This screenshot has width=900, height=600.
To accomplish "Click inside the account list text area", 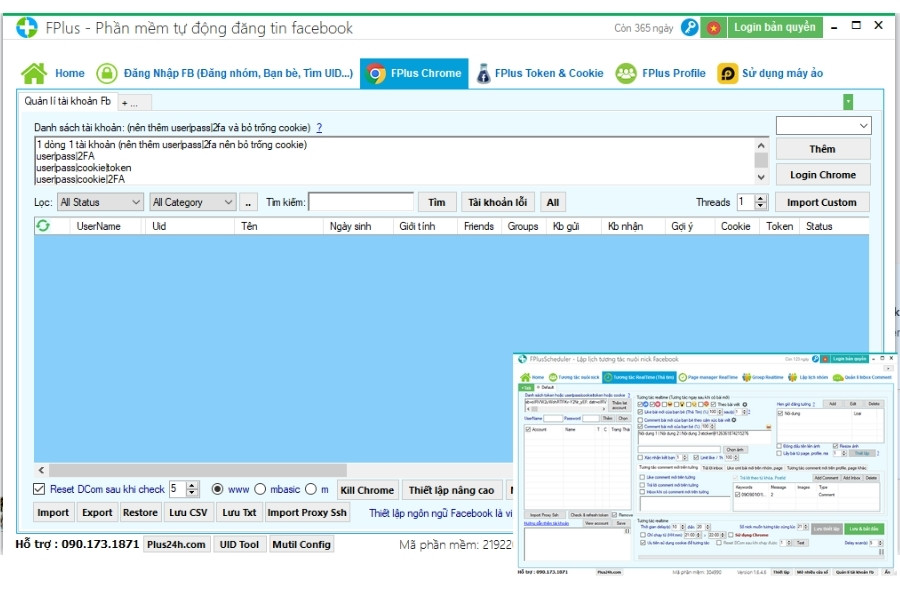I will click(x=395, y=161).
